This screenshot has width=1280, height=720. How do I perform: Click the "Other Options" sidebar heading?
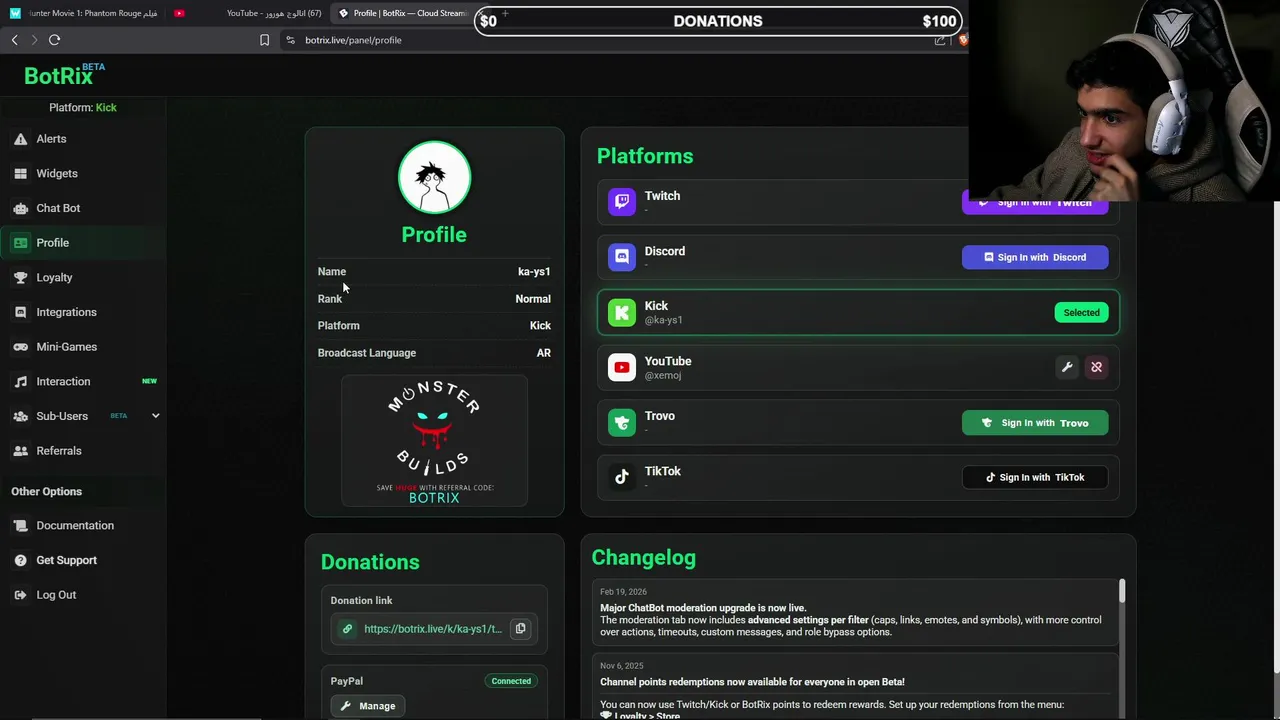[x=47, y=492]
